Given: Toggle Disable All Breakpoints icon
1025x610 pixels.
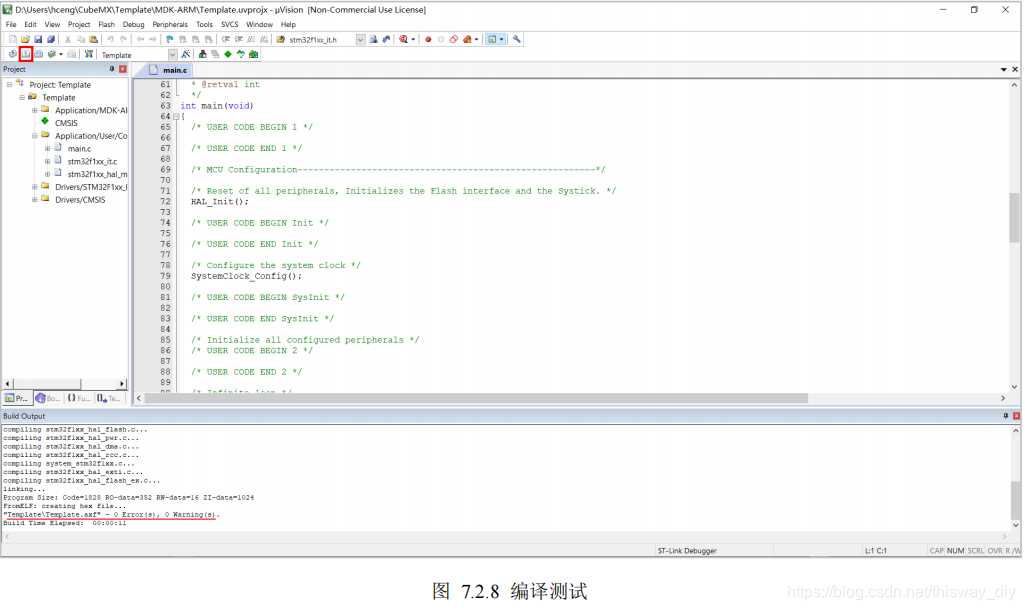Looking at the screenshot, I should pyautogui.click(x=454, y=39).
